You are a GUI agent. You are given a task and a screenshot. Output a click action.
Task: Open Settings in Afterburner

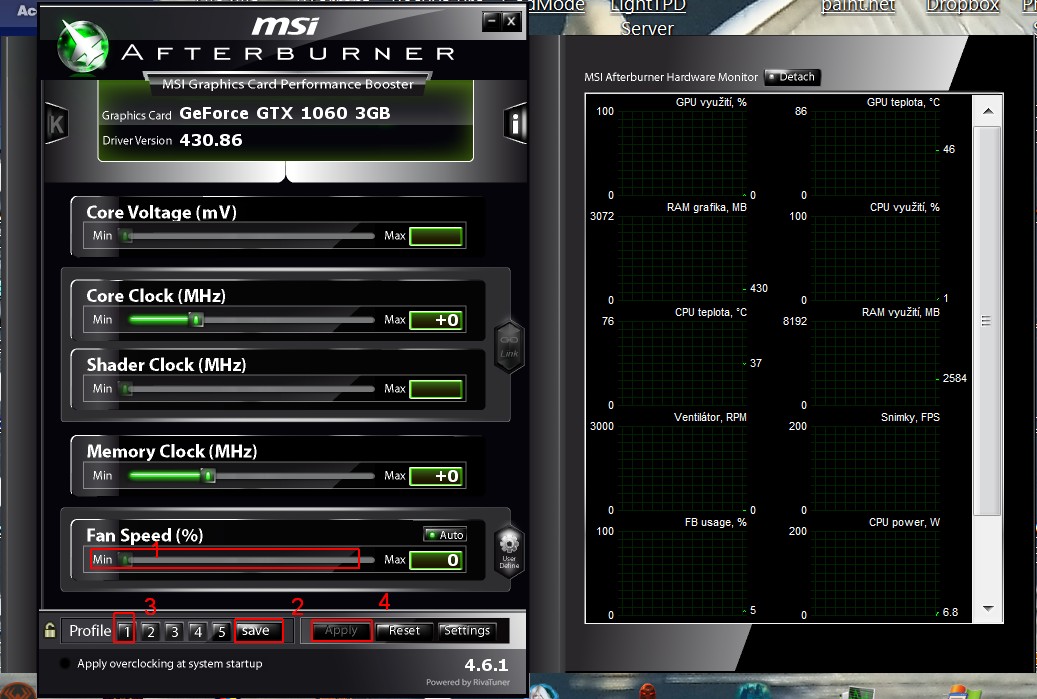467,631
